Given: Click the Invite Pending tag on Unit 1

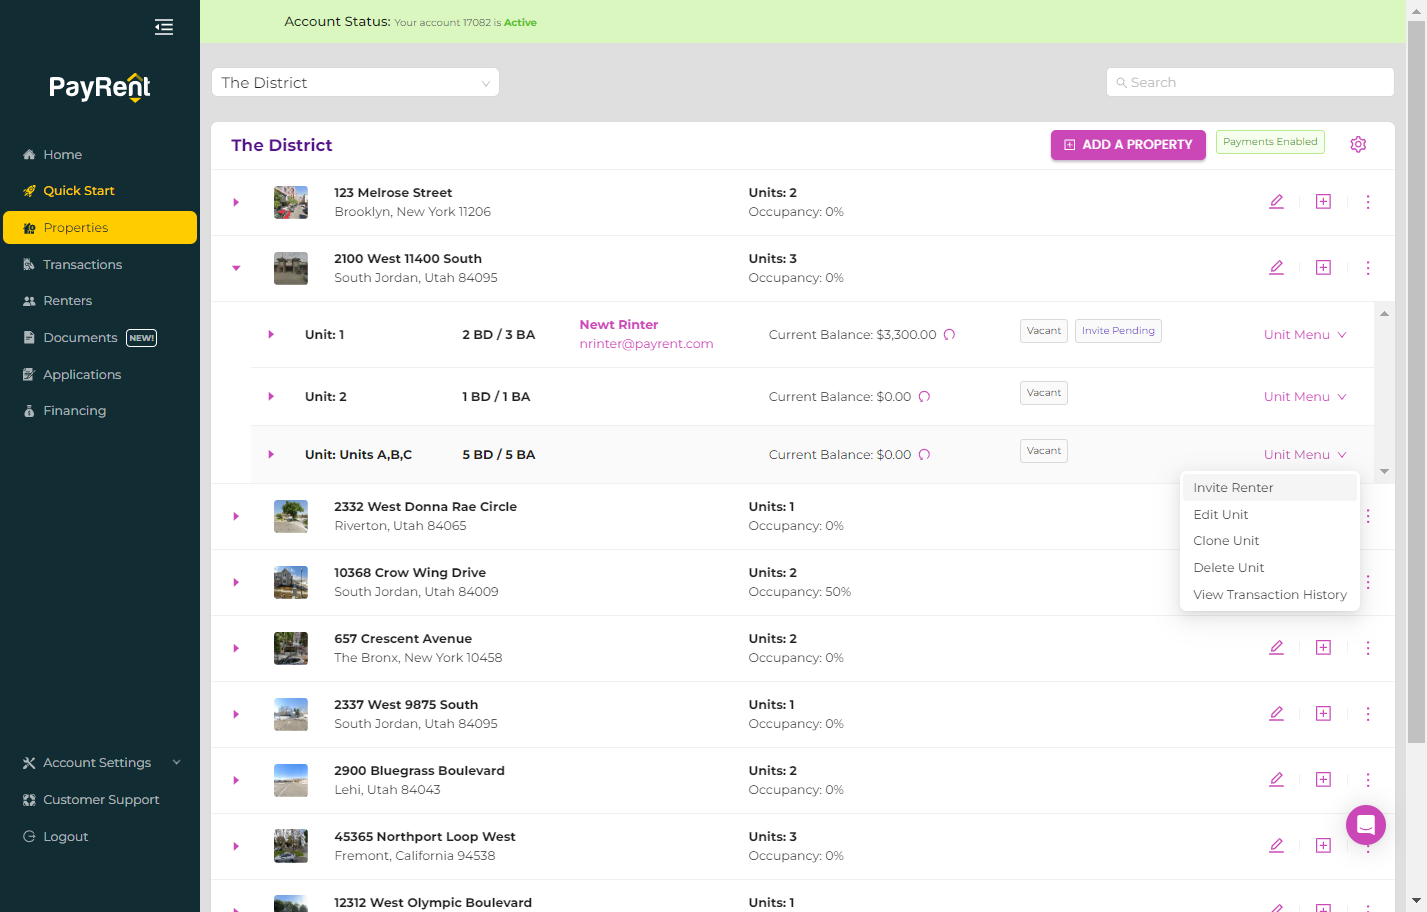Looking at the screenshot, I should coord(1118,331).
